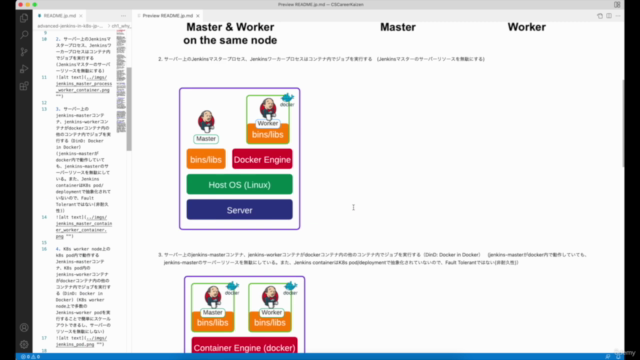Click the Master & Worker on the same node heading

tap(230, 33)
